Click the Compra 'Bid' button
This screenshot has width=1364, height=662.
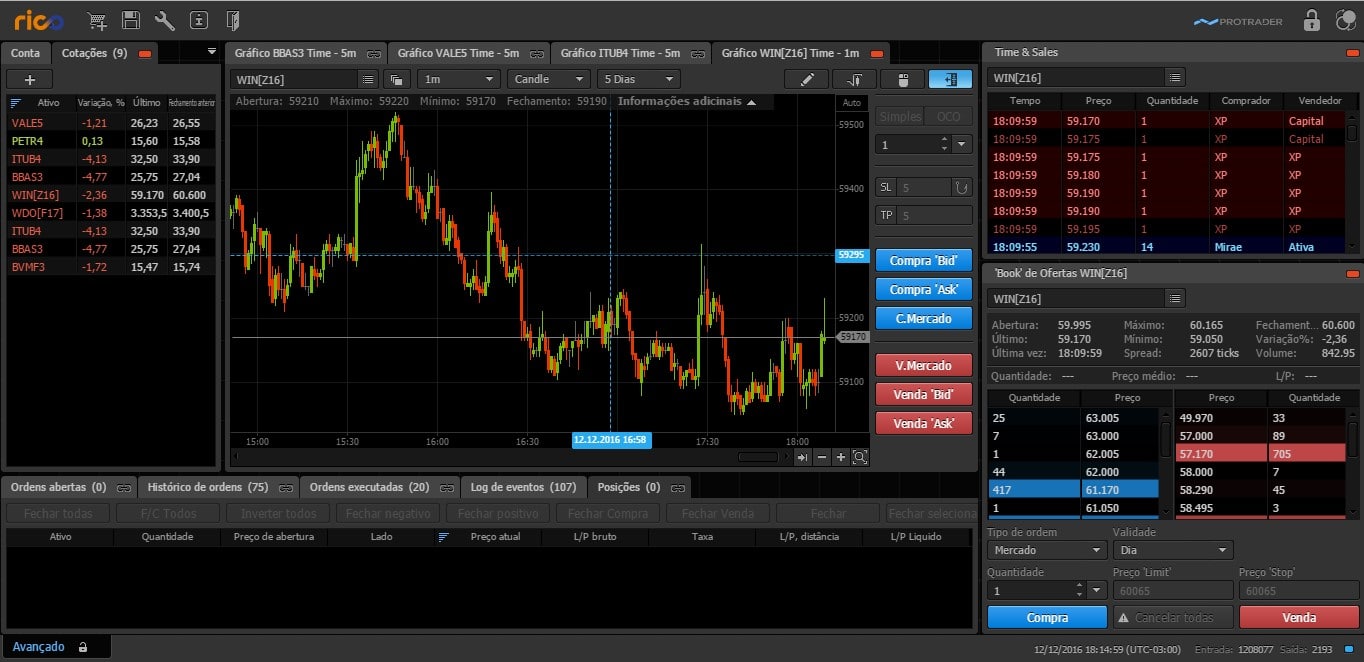(923, 260)
